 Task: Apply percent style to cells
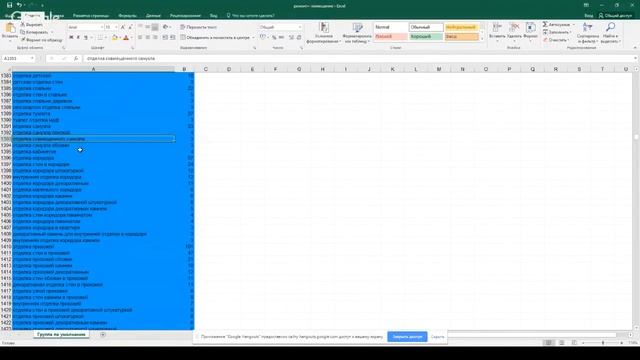(x=274, y=38)
